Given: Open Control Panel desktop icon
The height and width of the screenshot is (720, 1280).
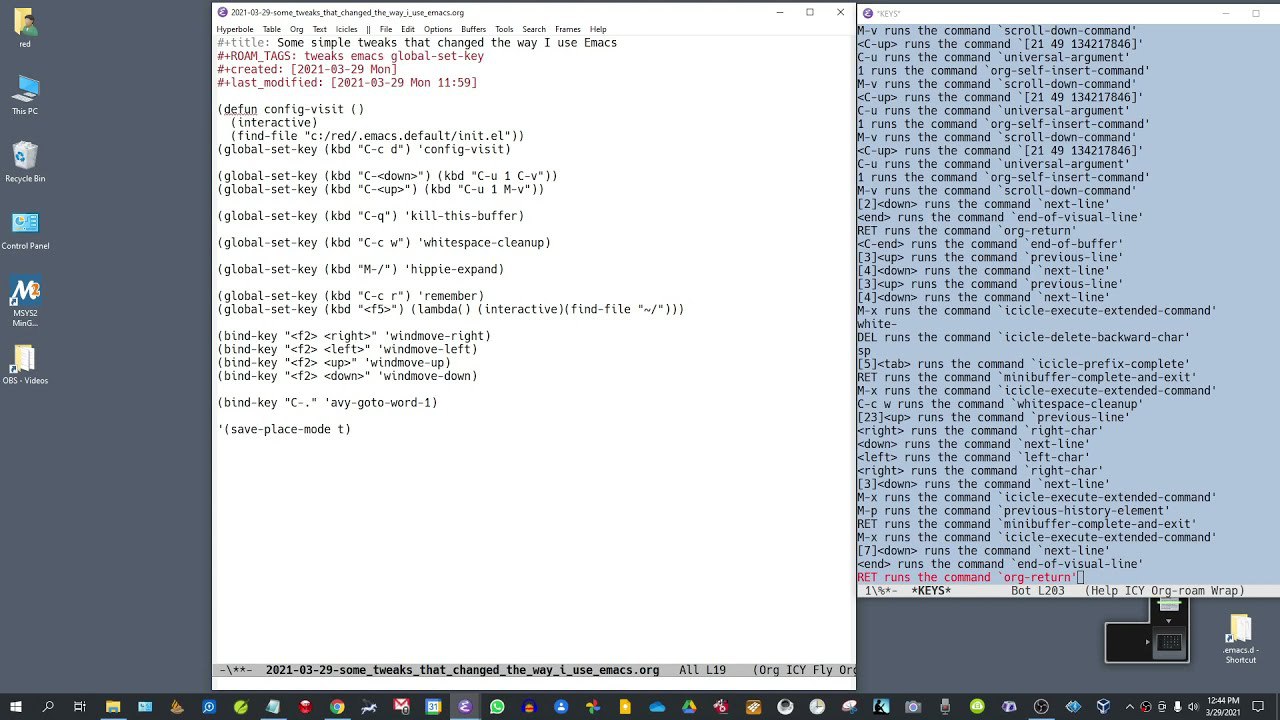Looking at the screenshot, I should (x=25, y=229).
